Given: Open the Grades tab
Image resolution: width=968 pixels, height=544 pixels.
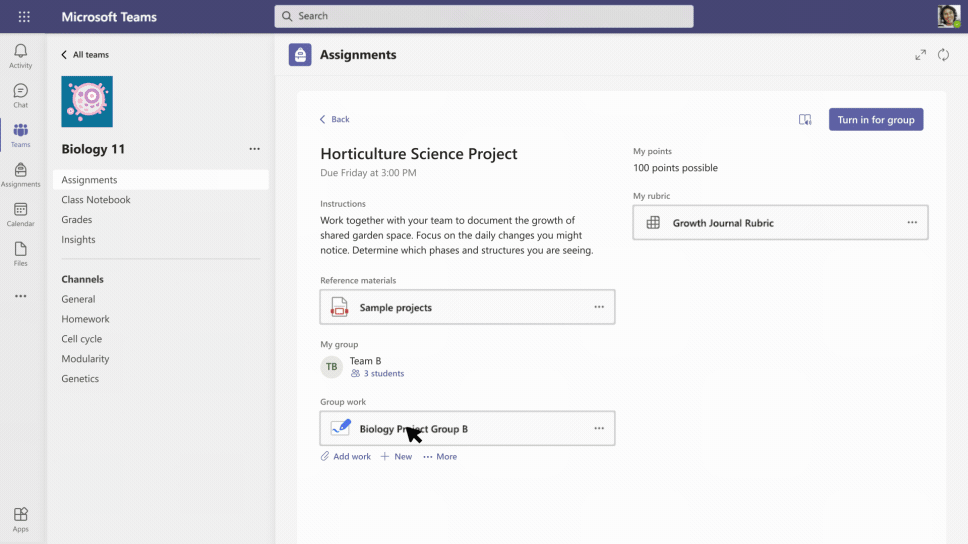Looking at the screenshot, I should point(77,220).
